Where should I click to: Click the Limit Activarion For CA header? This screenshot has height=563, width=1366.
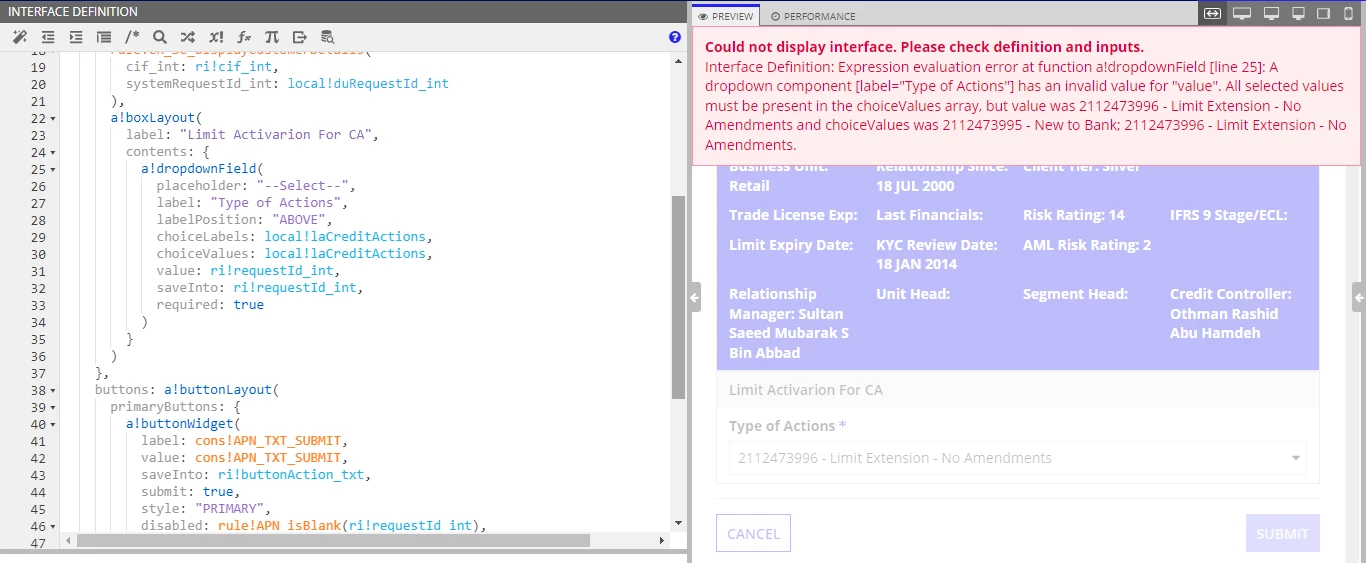click(x=805, y=390)
